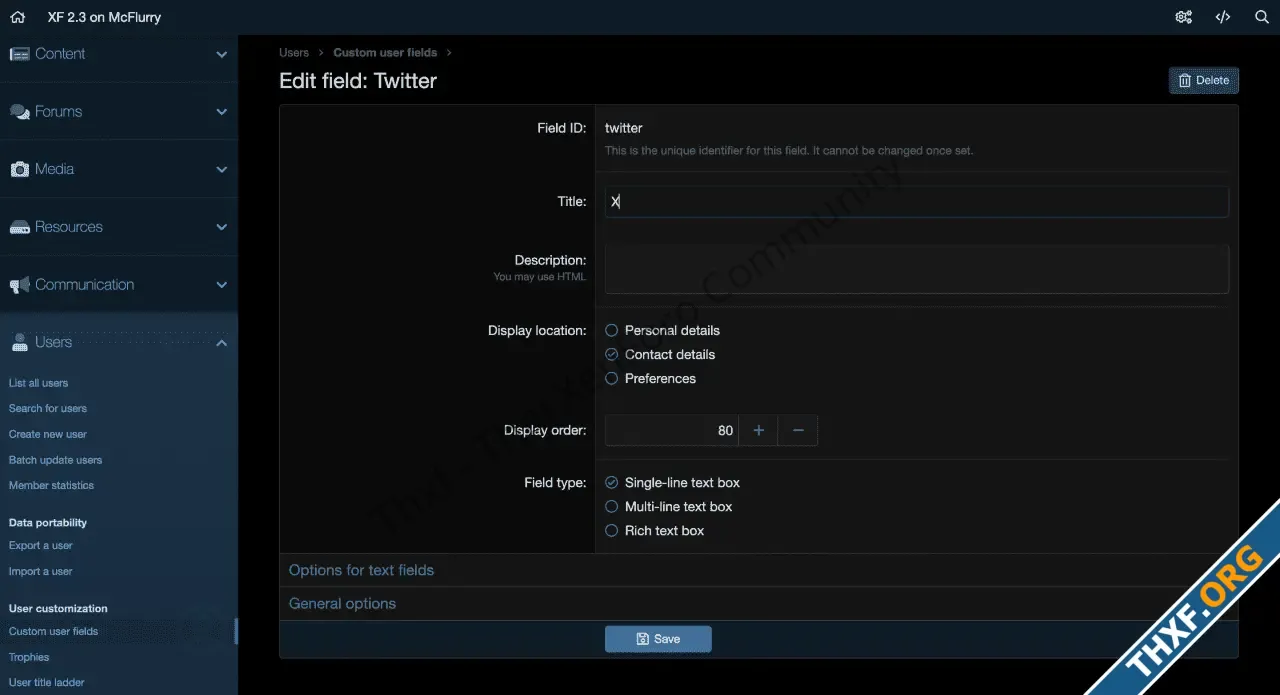Increase display order with plus button

point(759,430)
